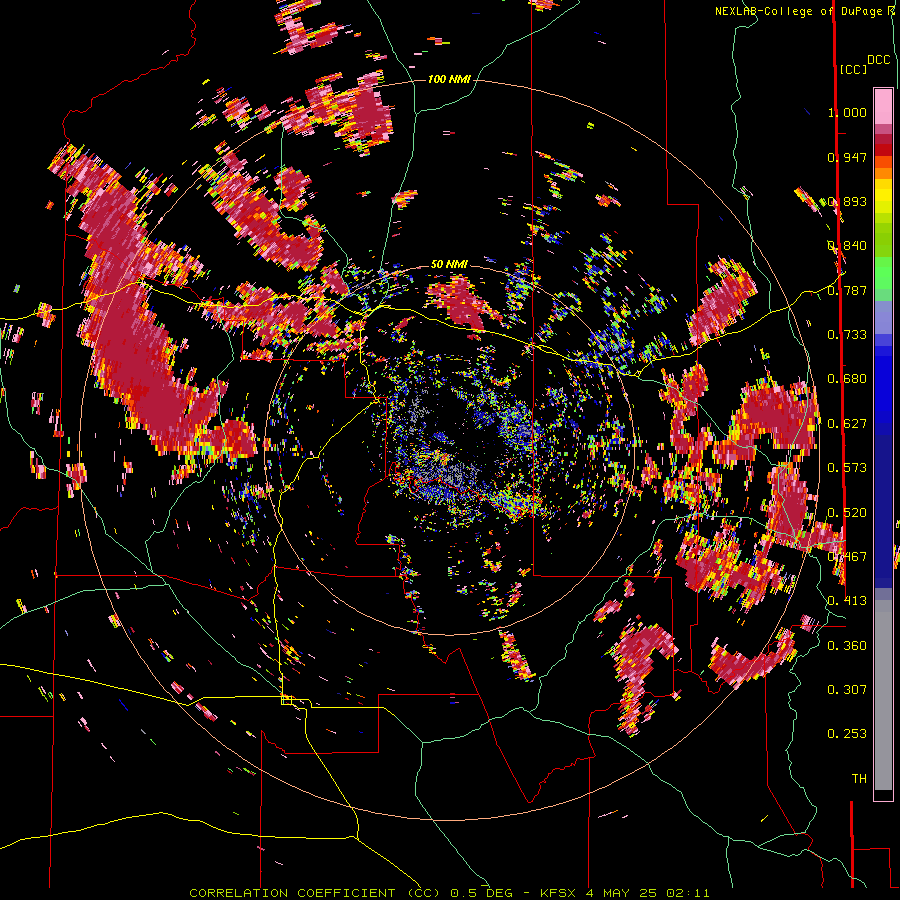Select the 0.787 legend value
This screenshot has height=900, width=900.
(x=847, y=290)
